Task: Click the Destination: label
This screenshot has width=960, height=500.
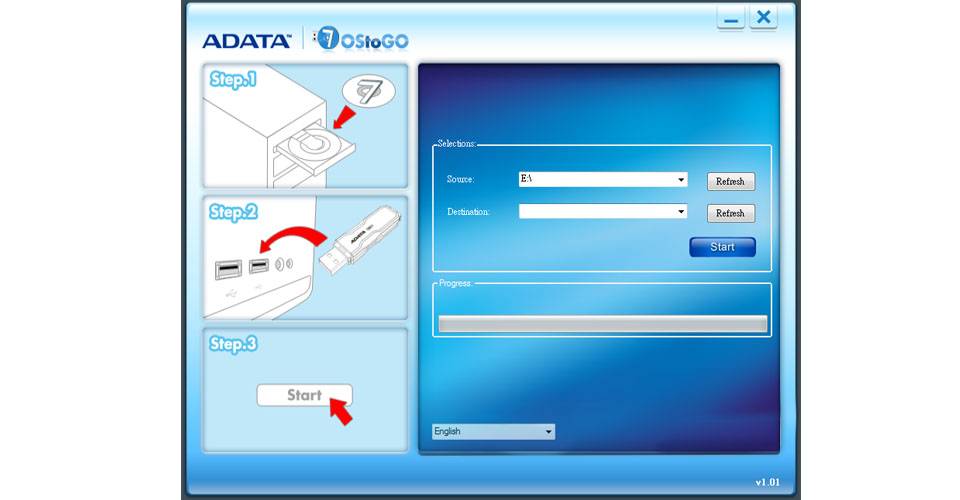Action: (x=468, y=212)
